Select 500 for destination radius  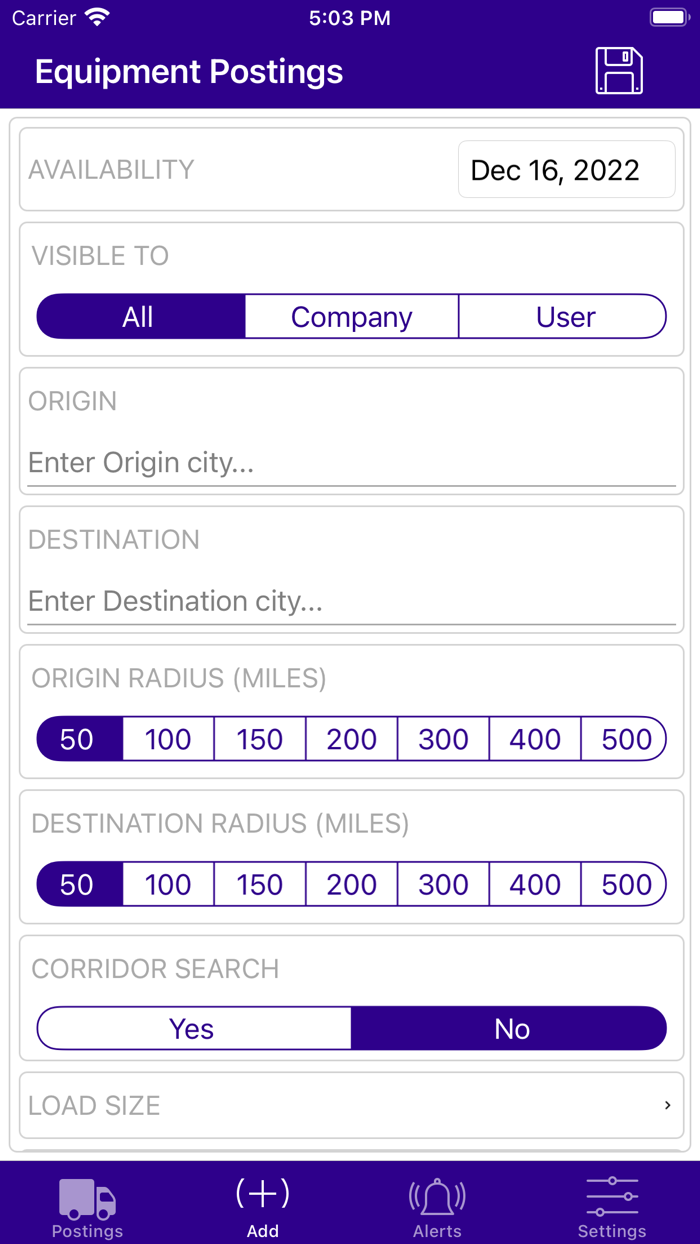click(623, 884)
